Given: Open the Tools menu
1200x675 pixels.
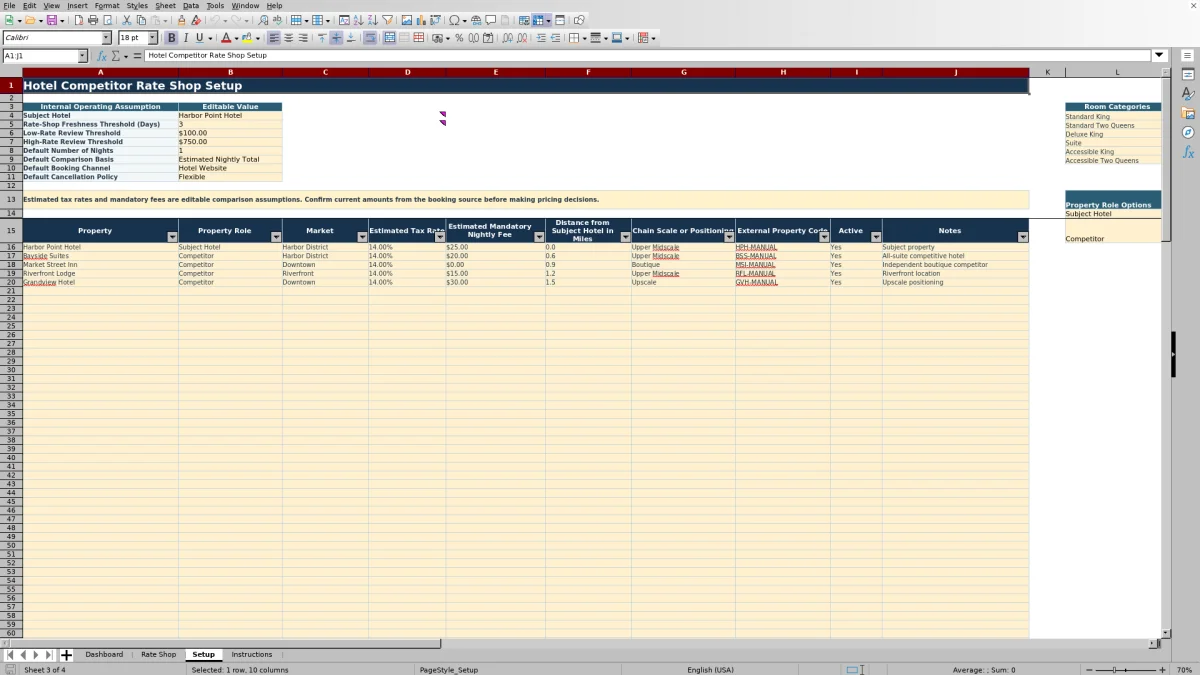Looking at the screenshot, I should [215, 5].
